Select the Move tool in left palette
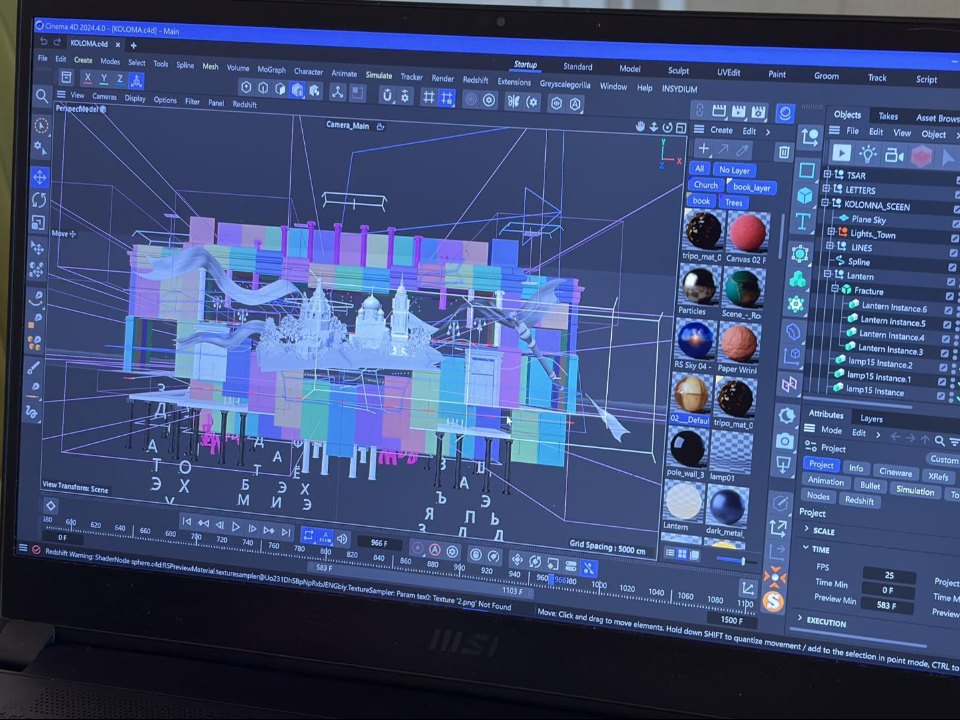Viewport: 960px width, 720px height. click(40, 178)
